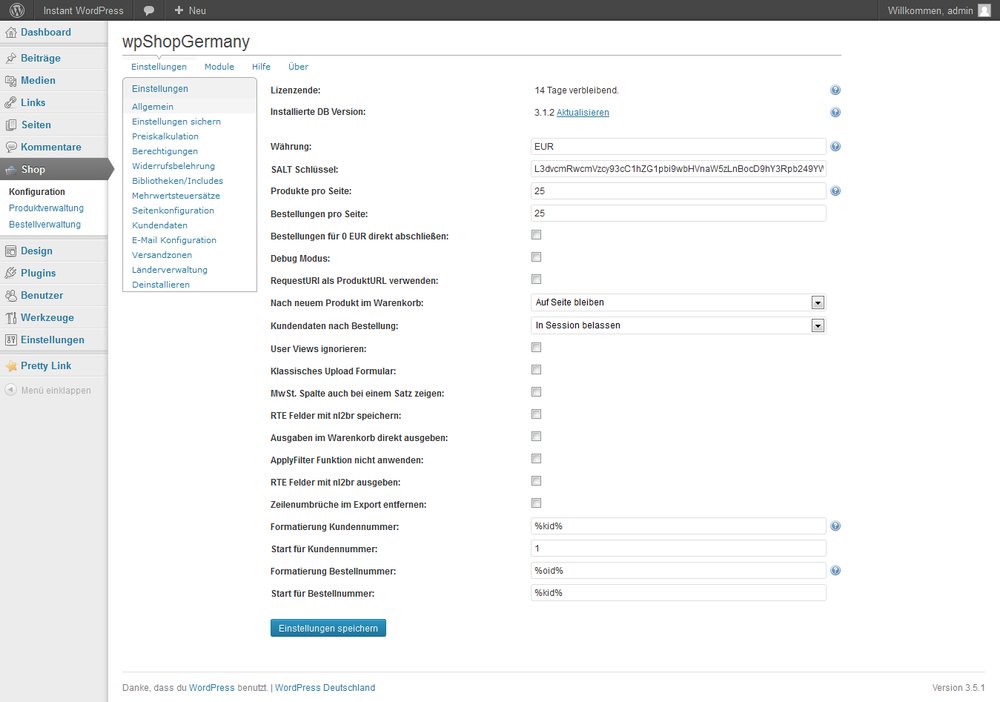1000x702 pixels.
Task: Click Instant WordPress site name
Action: click(x=83, y=10)
